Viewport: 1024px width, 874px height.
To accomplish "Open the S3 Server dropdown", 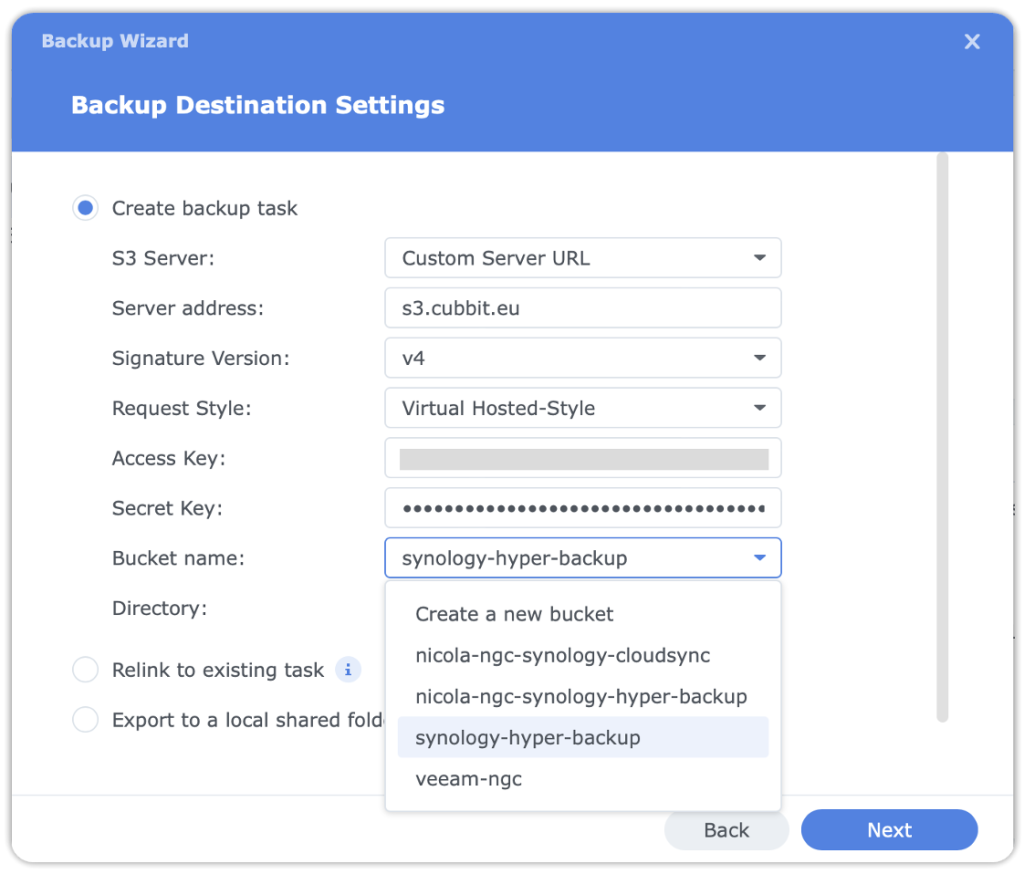I will (x=582, y=258).
